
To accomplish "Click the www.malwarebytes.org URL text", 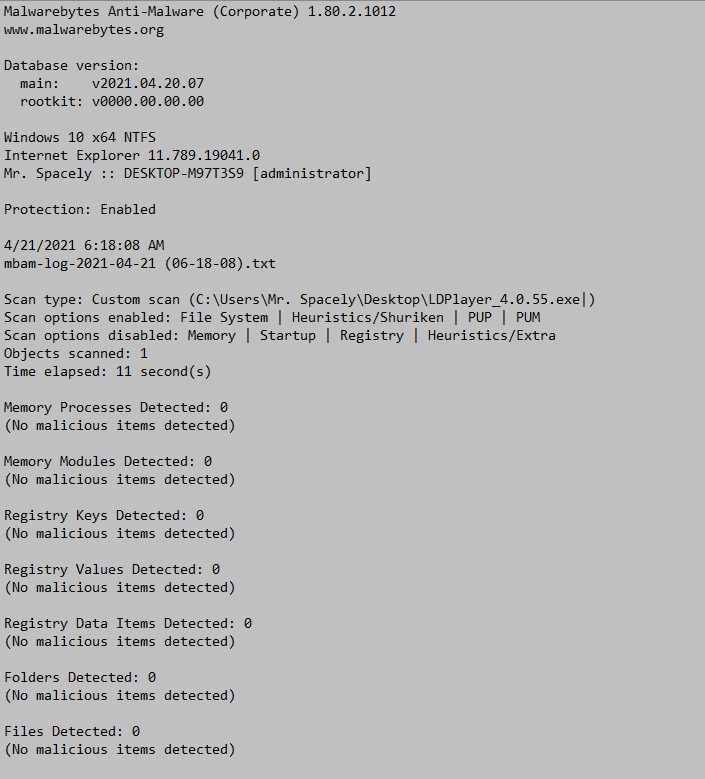I will (x=84, y=30).
